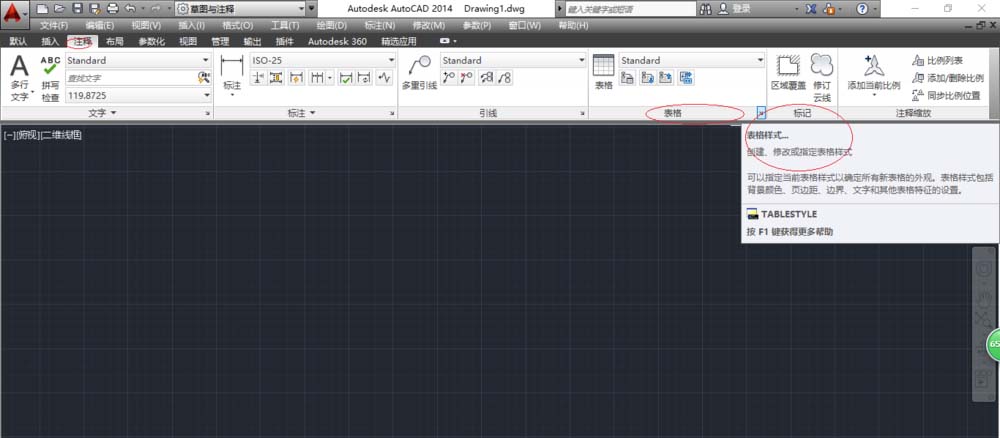This screenshot has height=438, width=1000.
Task: Click the Redo arrow icon
Action: coord(155,9)
